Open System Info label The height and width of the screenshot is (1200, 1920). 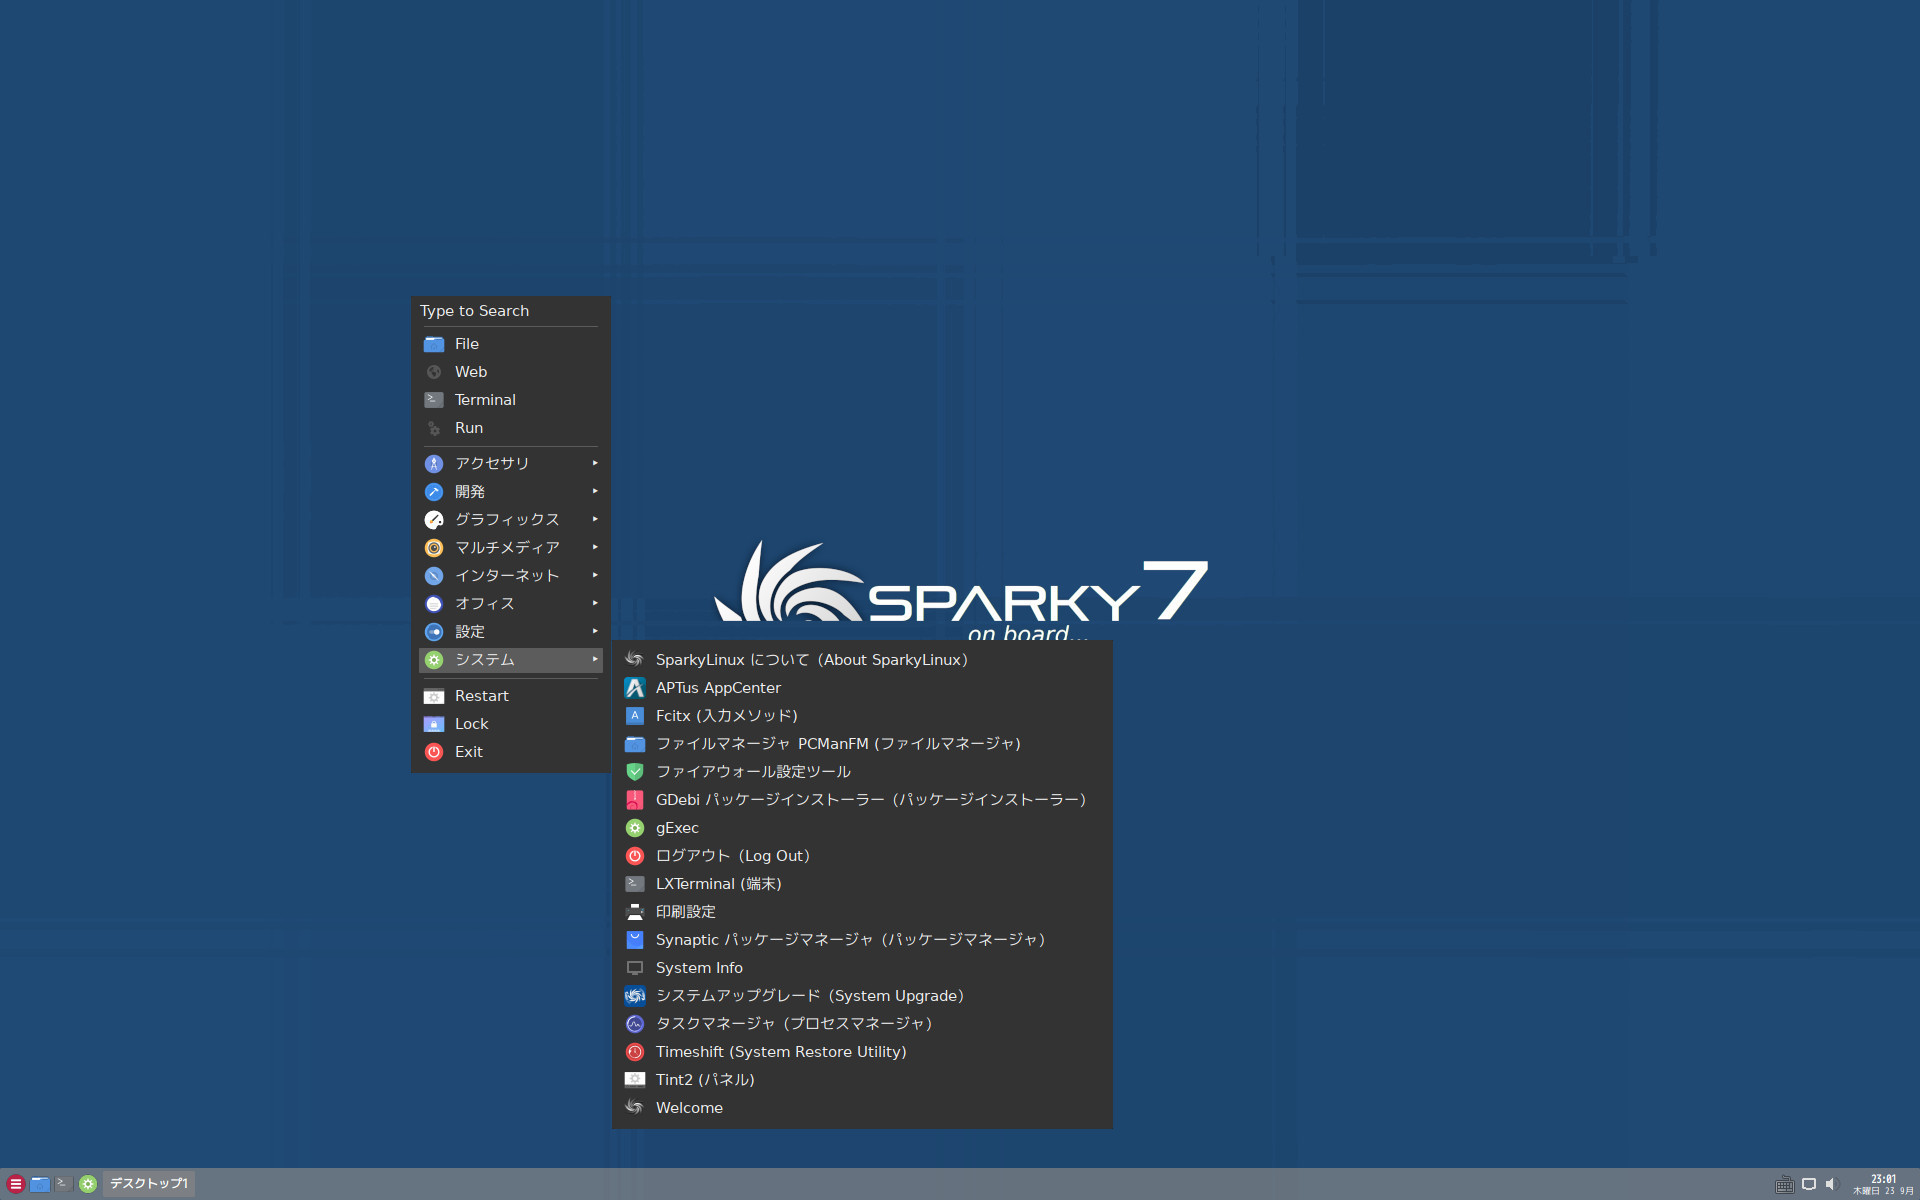699,968
